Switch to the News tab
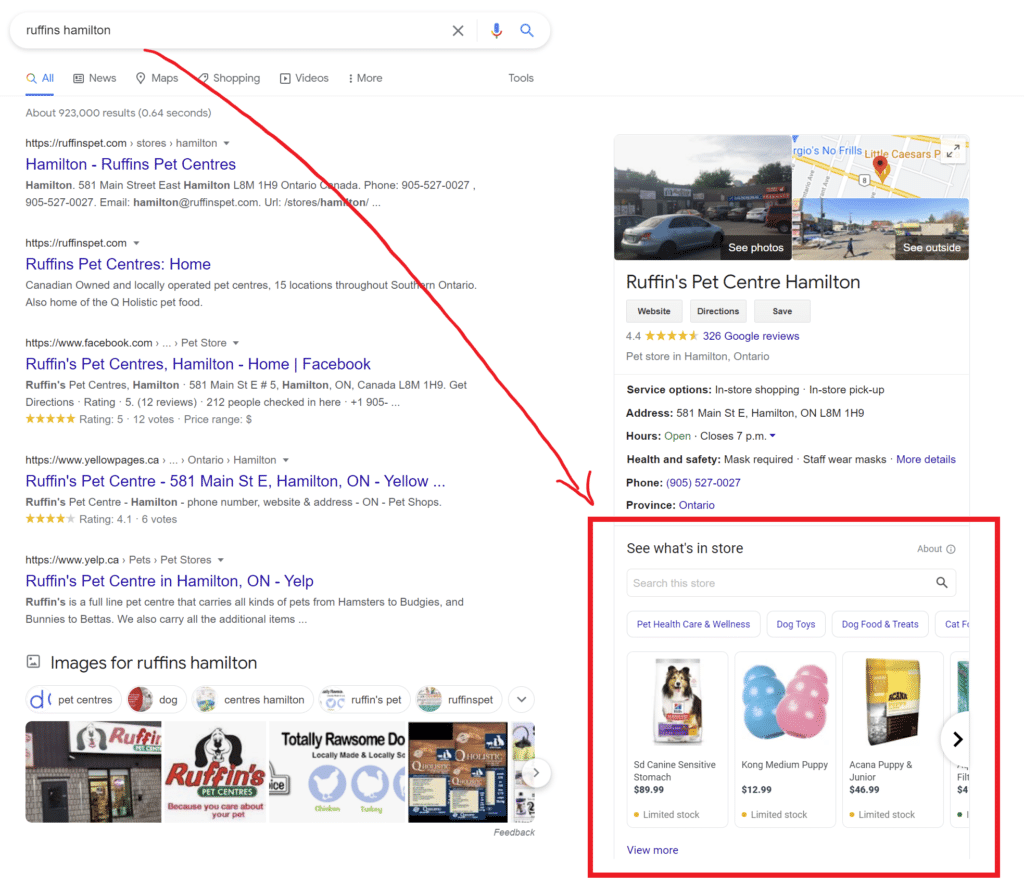This screenshot has height=884, width=1024. tap(95, 78)
